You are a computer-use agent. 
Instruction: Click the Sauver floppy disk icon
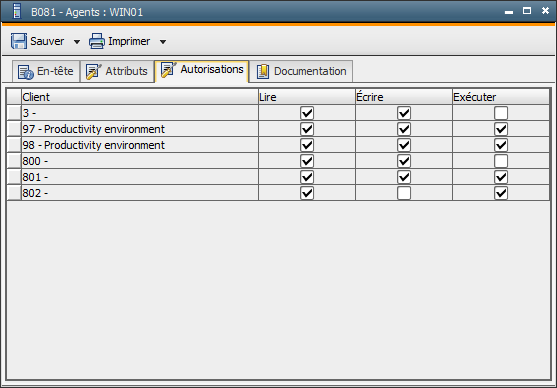point(18,41)
